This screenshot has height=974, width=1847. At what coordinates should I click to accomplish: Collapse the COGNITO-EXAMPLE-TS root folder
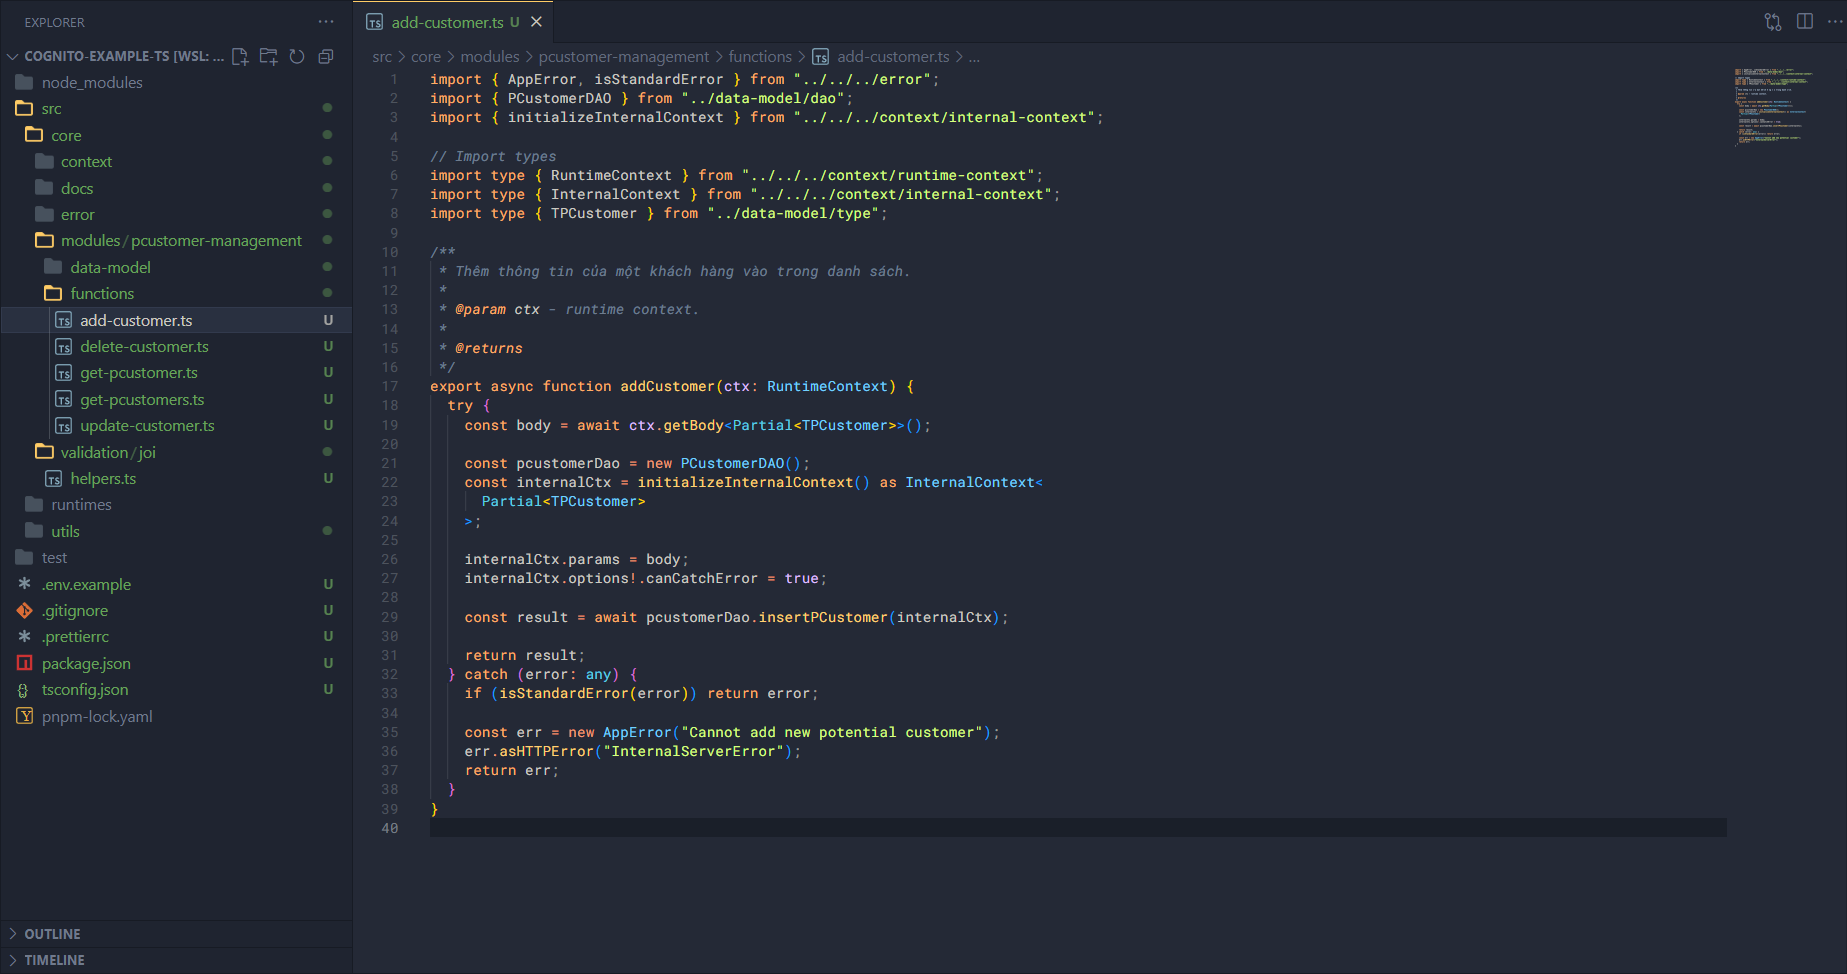click(x=13, y=56)
